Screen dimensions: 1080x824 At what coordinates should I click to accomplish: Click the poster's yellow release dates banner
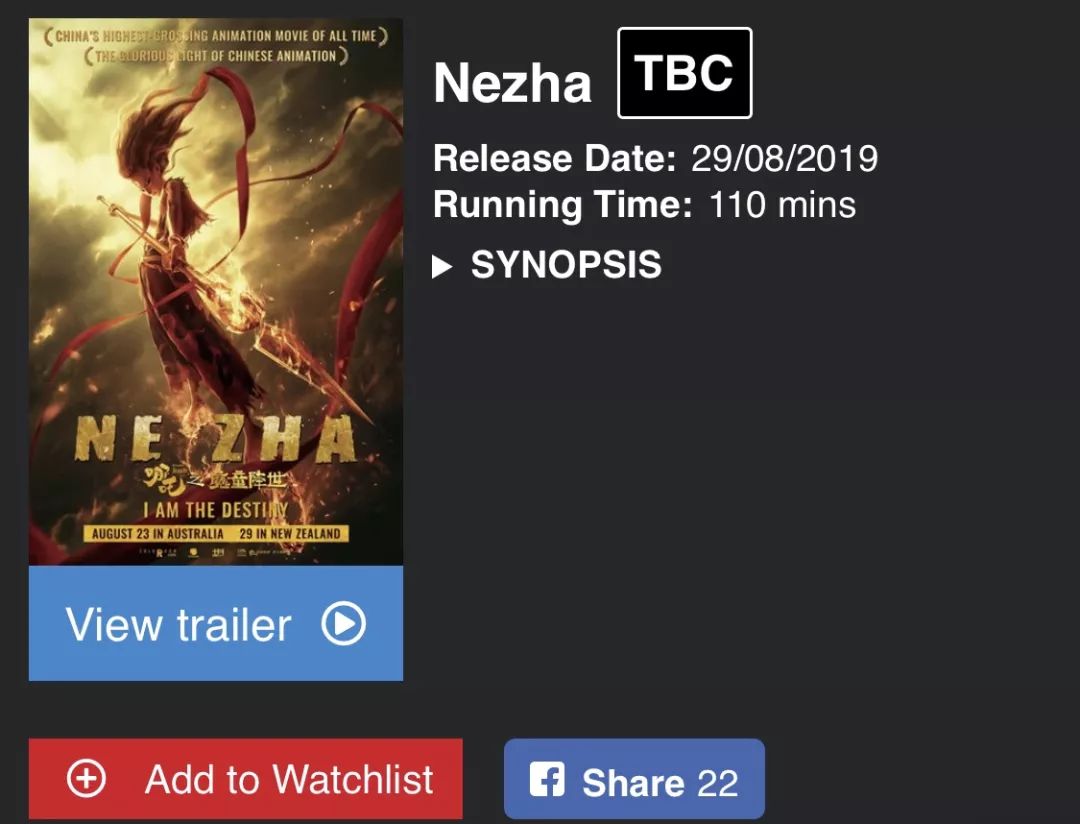[x=216, y=533]
